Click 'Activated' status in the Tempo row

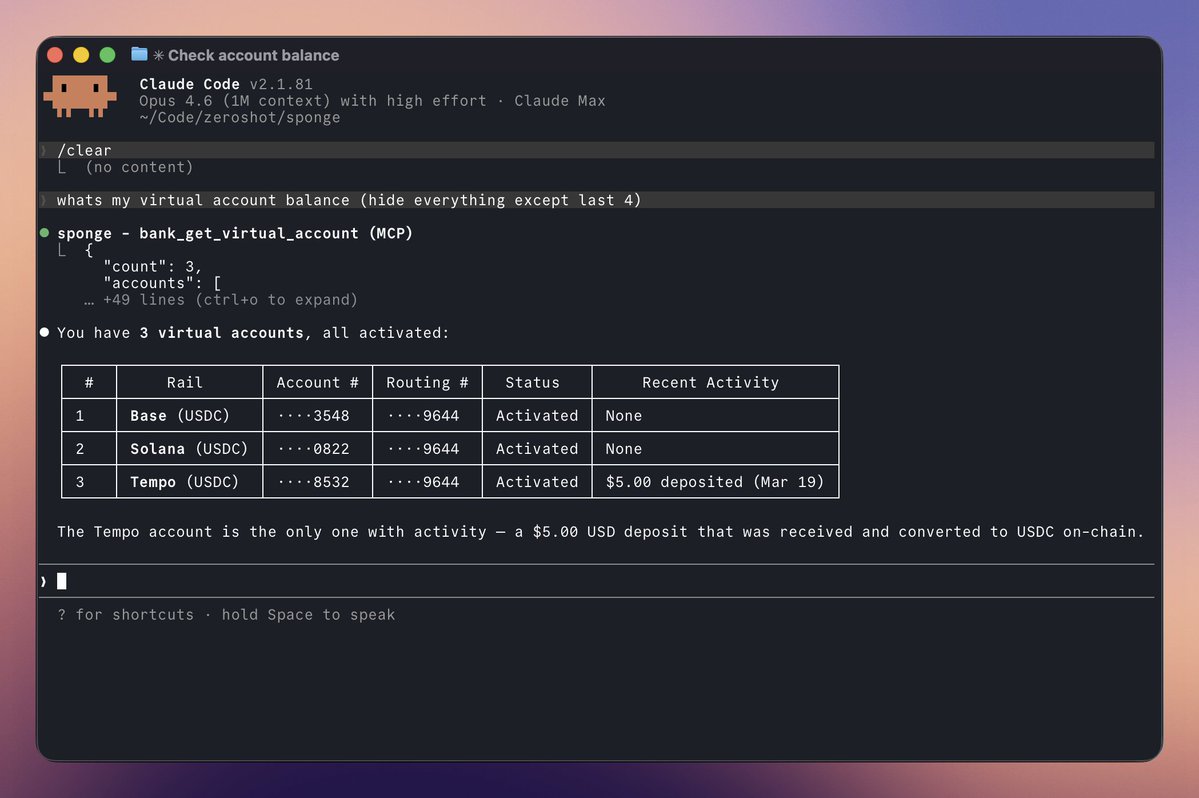(x=537, y=482)
